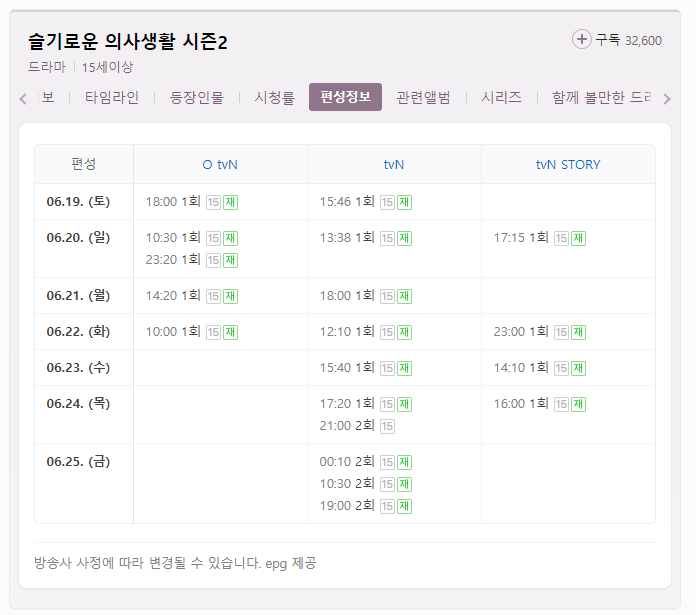696x615 pixels.
Task: Open the 관련앨범 tab
Action: coord(423,97)
